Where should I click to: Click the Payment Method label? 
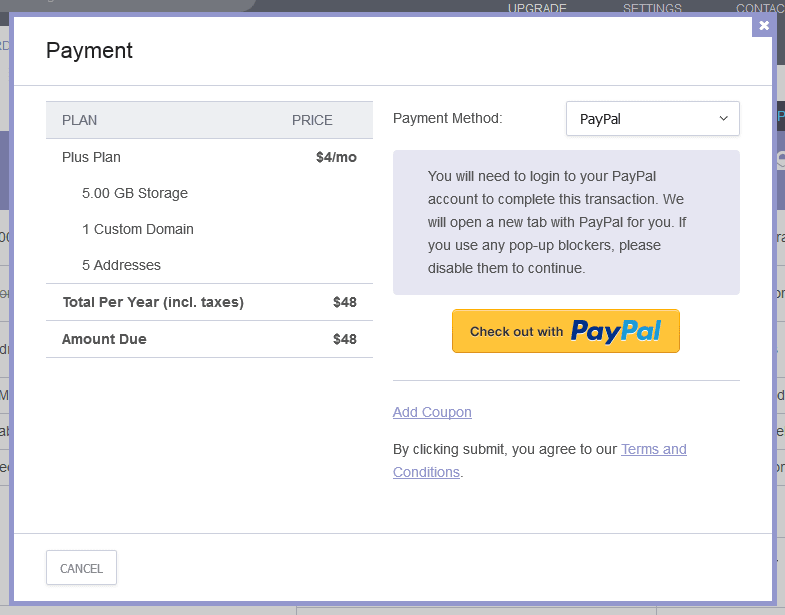[x=448, y=118]
